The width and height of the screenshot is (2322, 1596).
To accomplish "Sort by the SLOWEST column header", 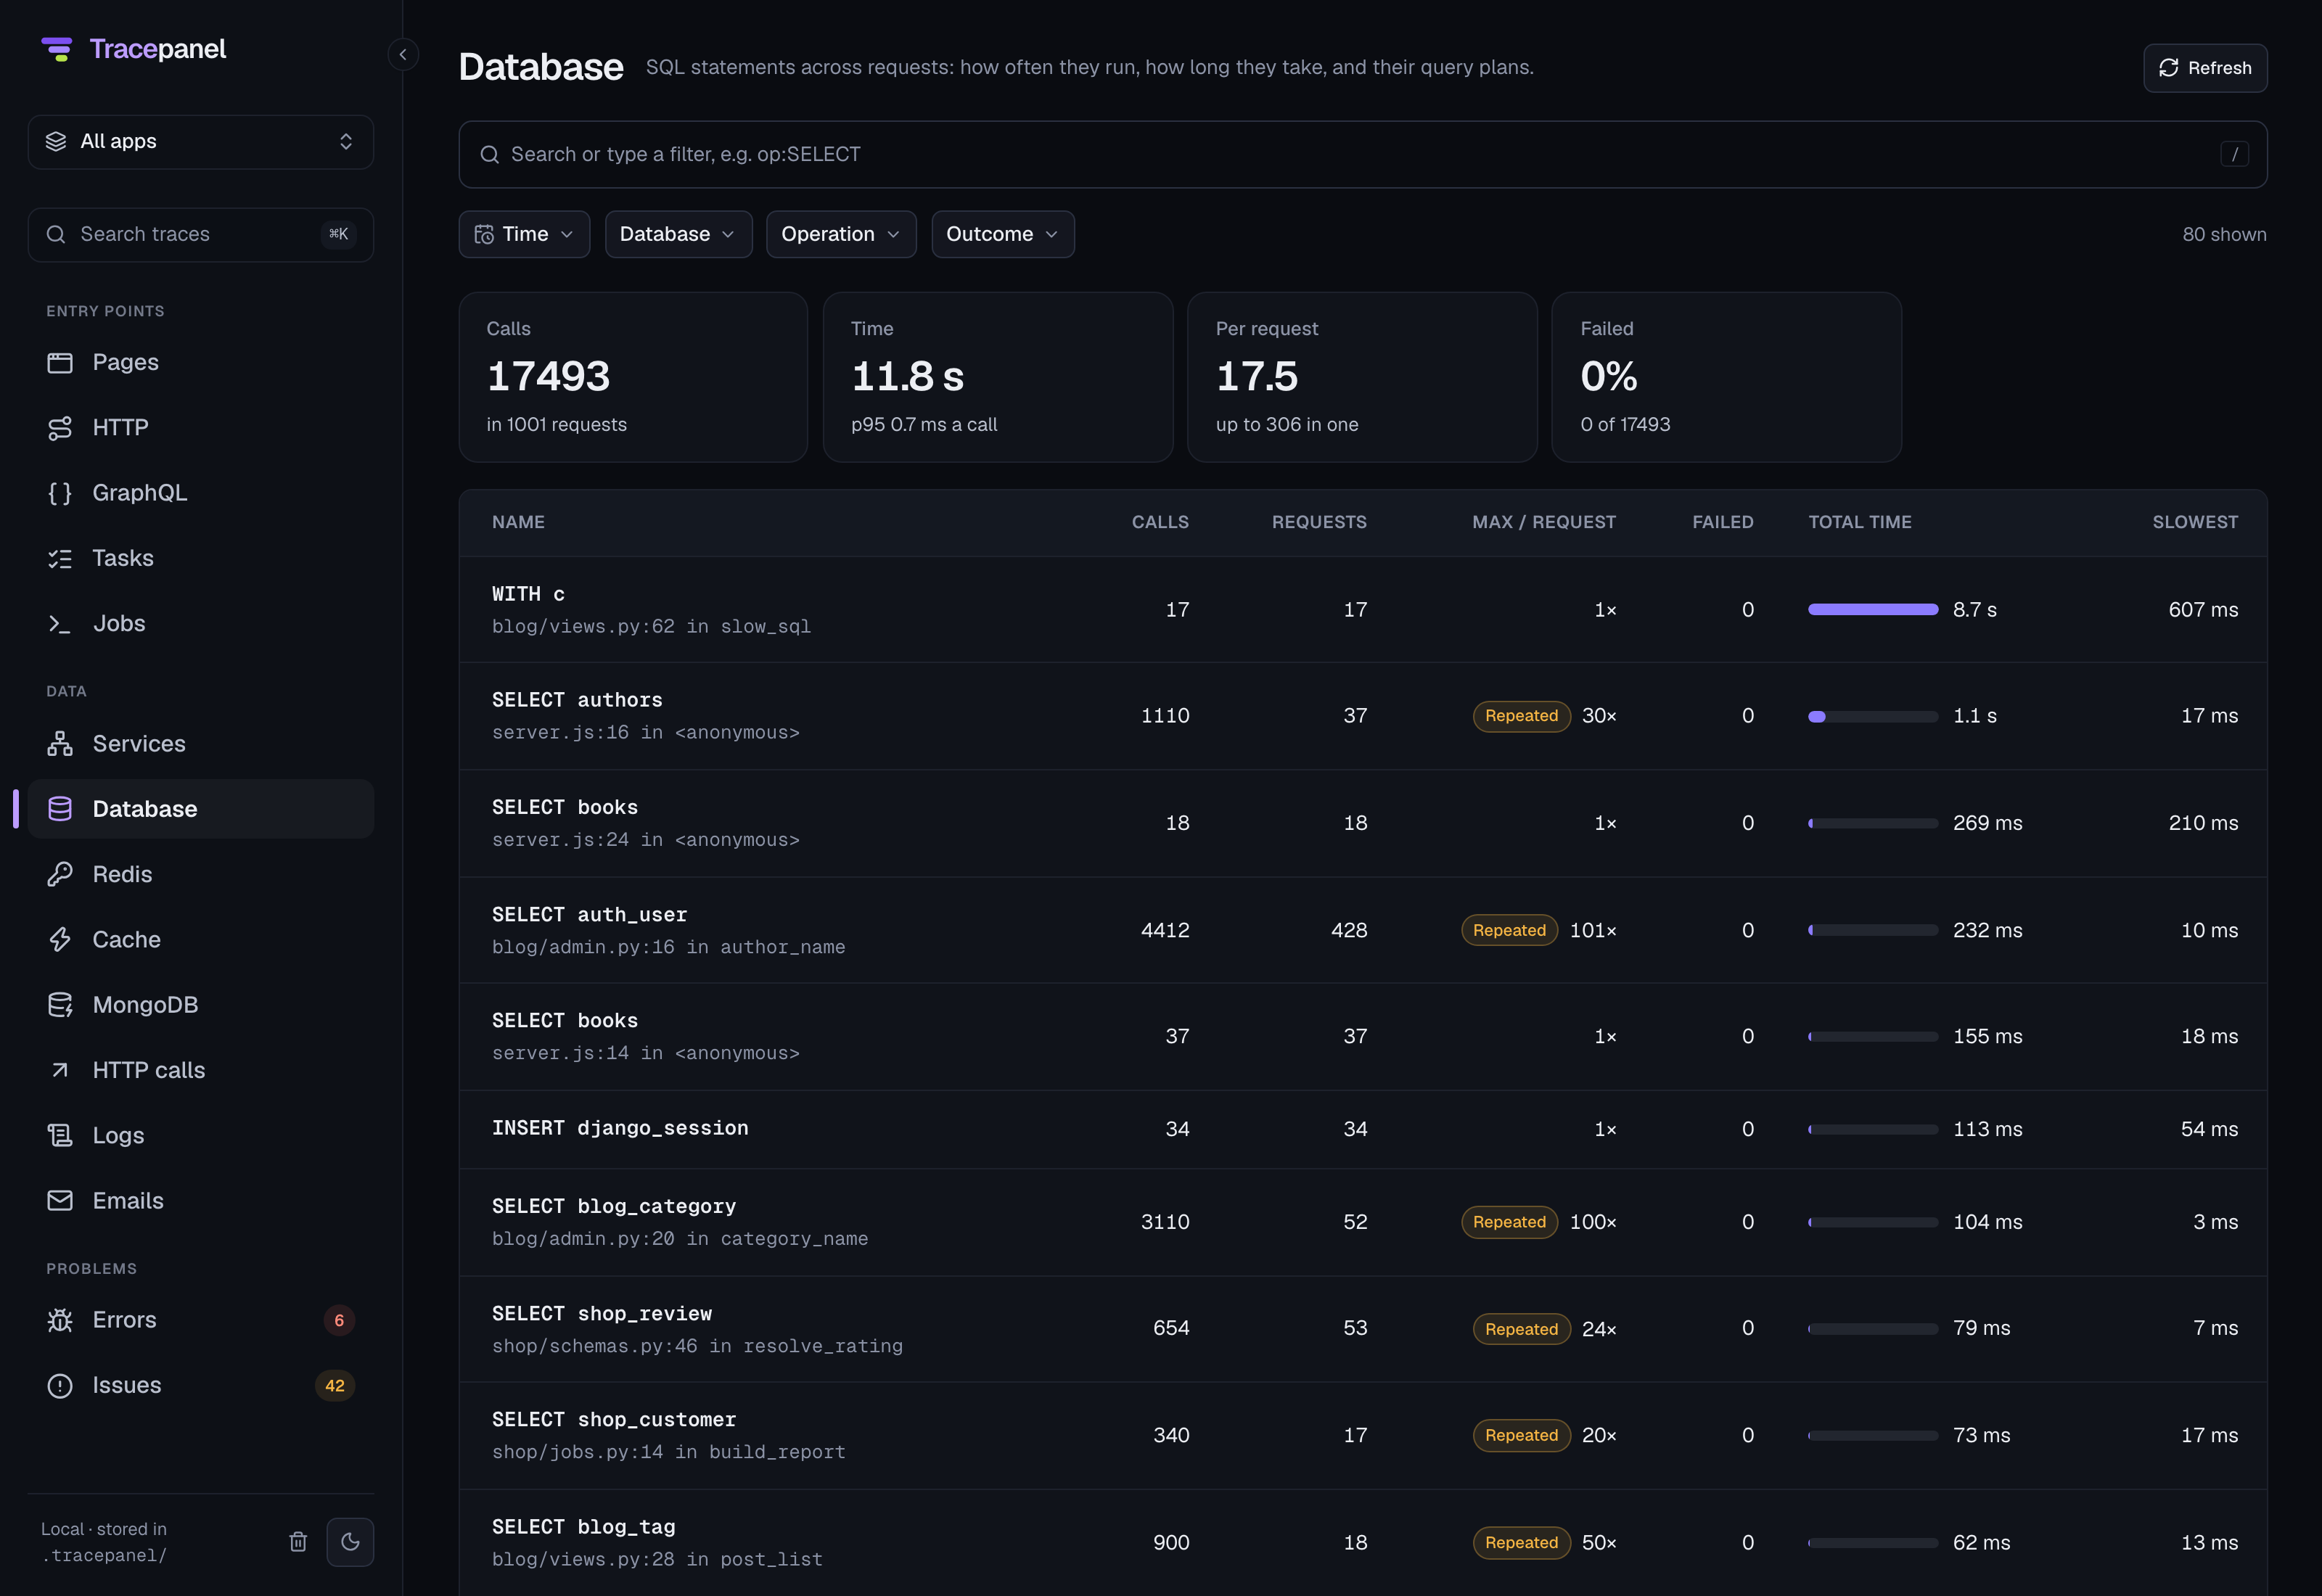I will pos(2195,522).
